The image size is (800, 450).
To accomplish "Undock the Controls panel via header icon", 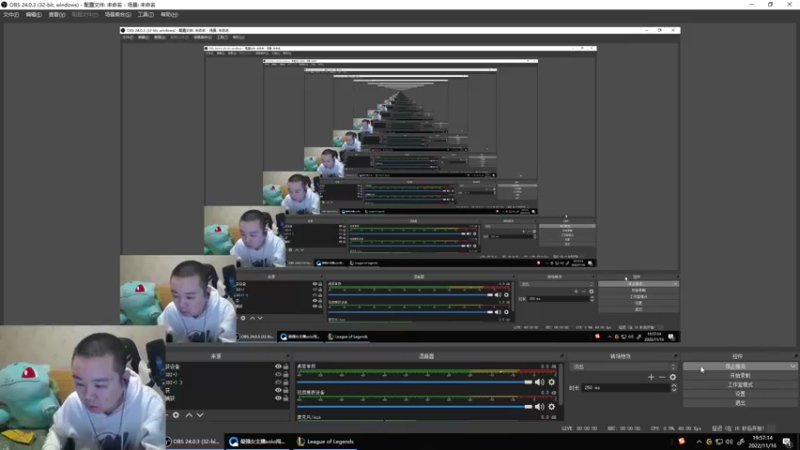I will 795,356.
